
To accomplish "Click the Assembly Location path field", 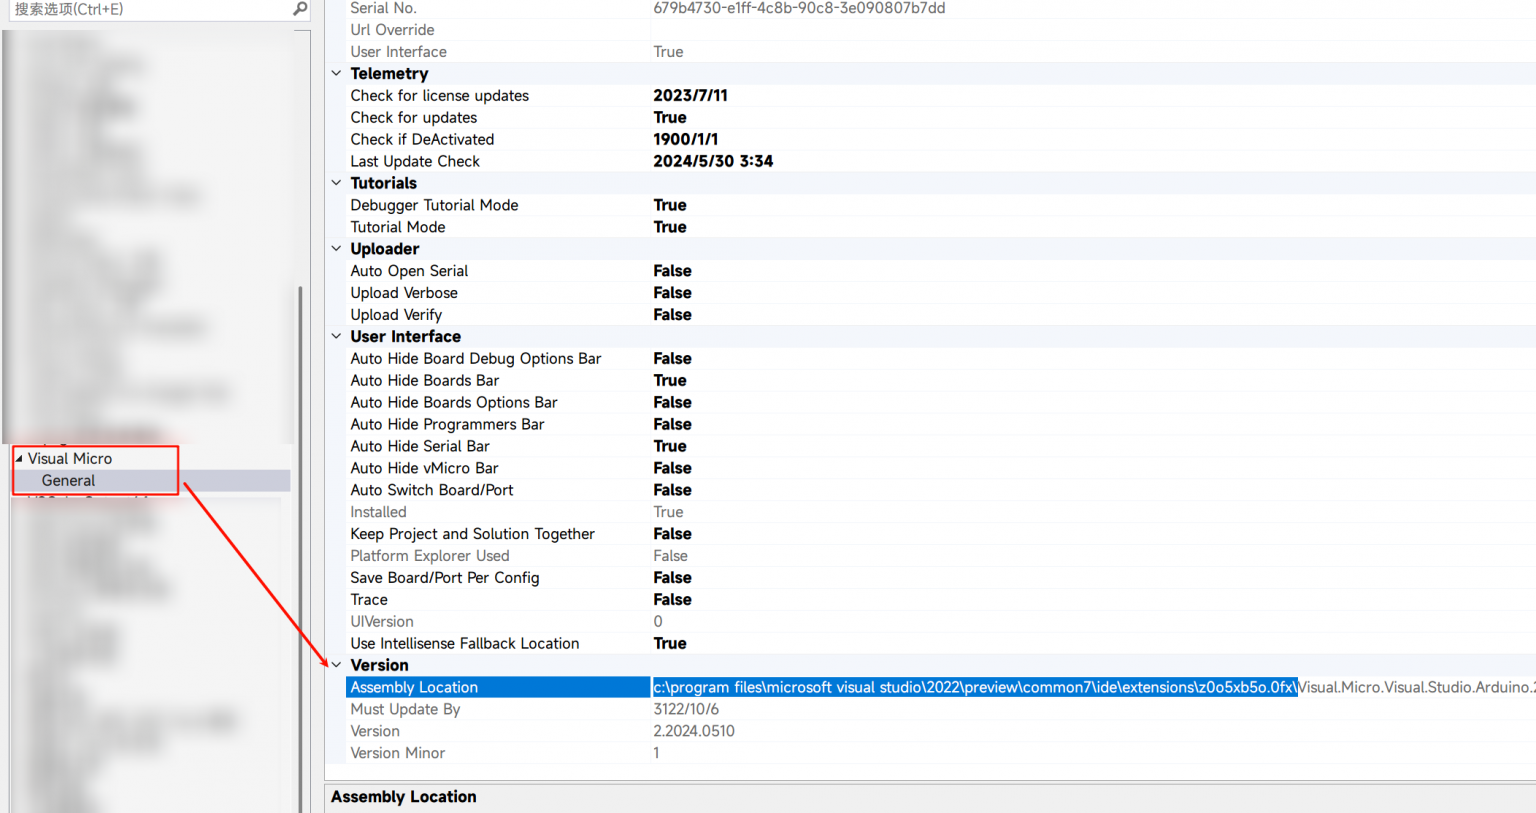I will click(974, 687).
